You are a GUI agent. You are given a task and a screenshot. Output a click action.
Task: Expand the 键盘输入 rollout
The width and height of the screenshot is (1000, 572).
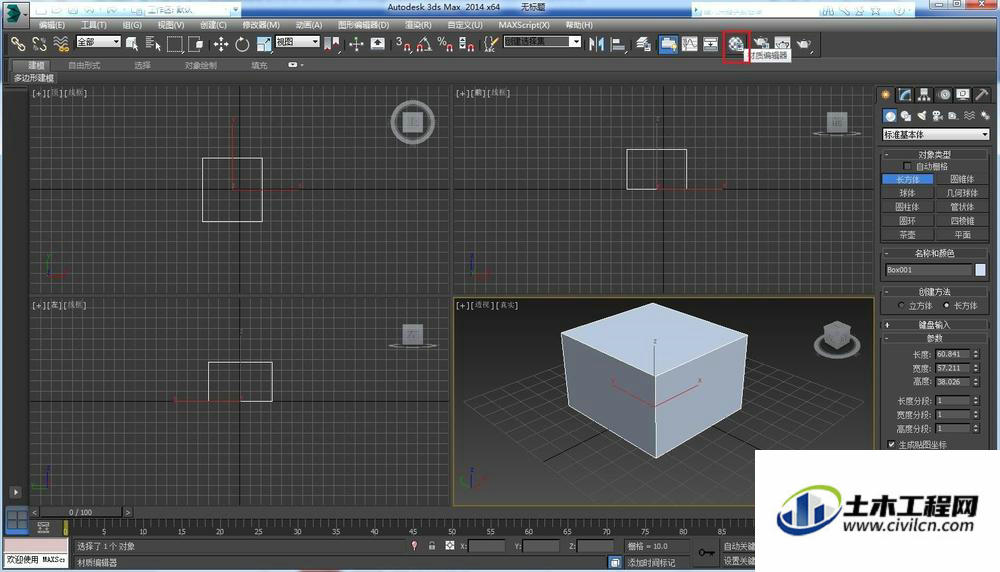pyautogui.click(x=935, y=325)
